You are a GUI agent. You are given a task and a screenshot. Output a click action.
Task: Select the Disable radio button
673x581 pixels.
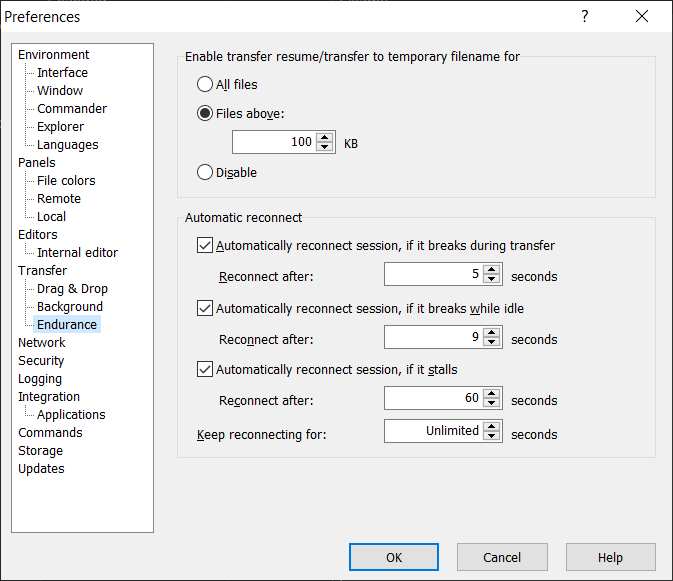click(205, 172)
